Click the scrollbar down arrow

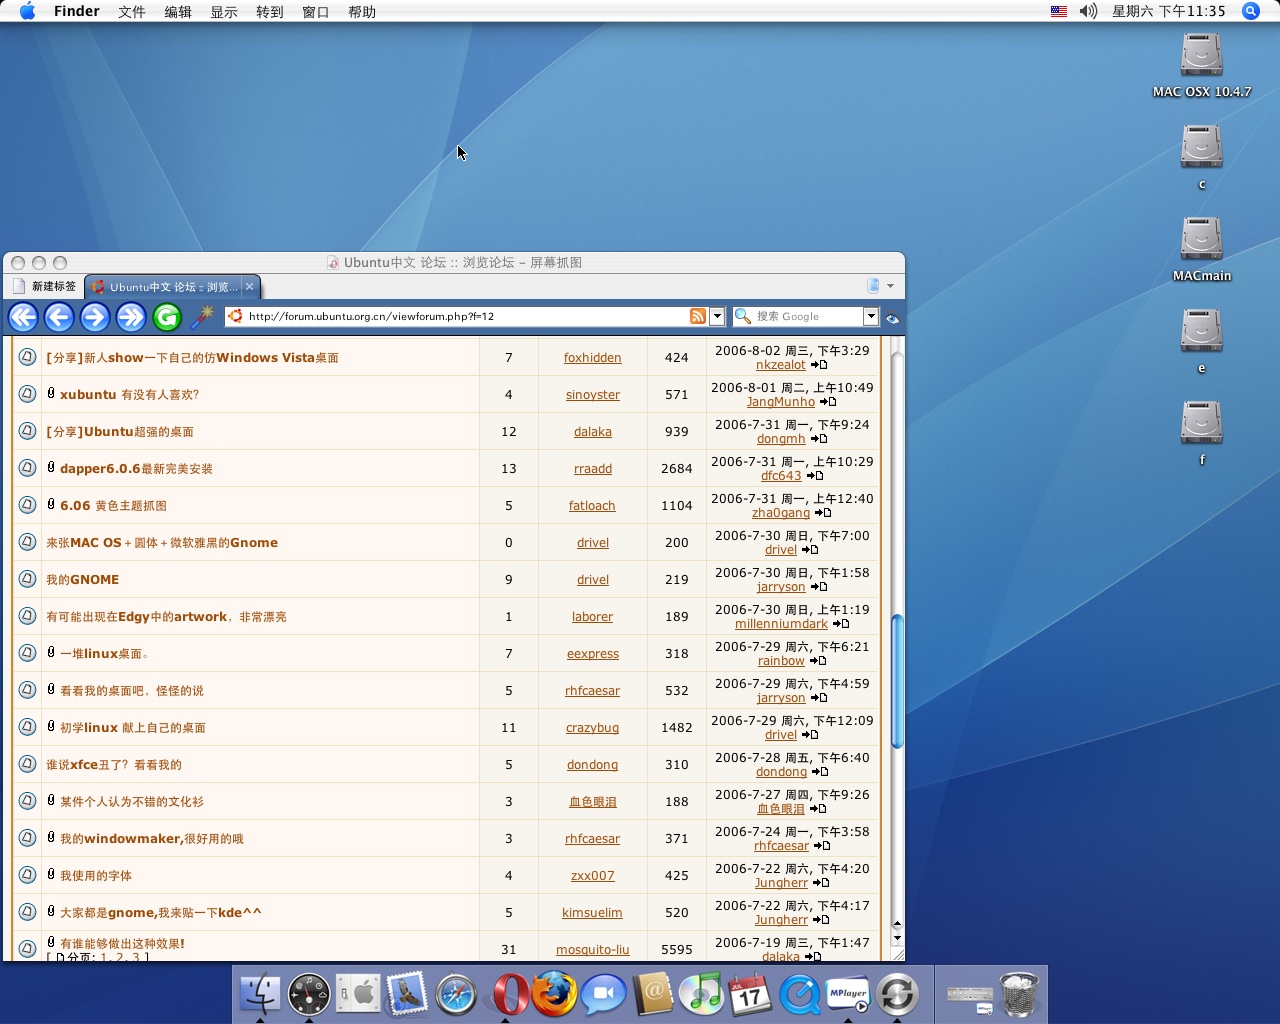click(897, 939)
